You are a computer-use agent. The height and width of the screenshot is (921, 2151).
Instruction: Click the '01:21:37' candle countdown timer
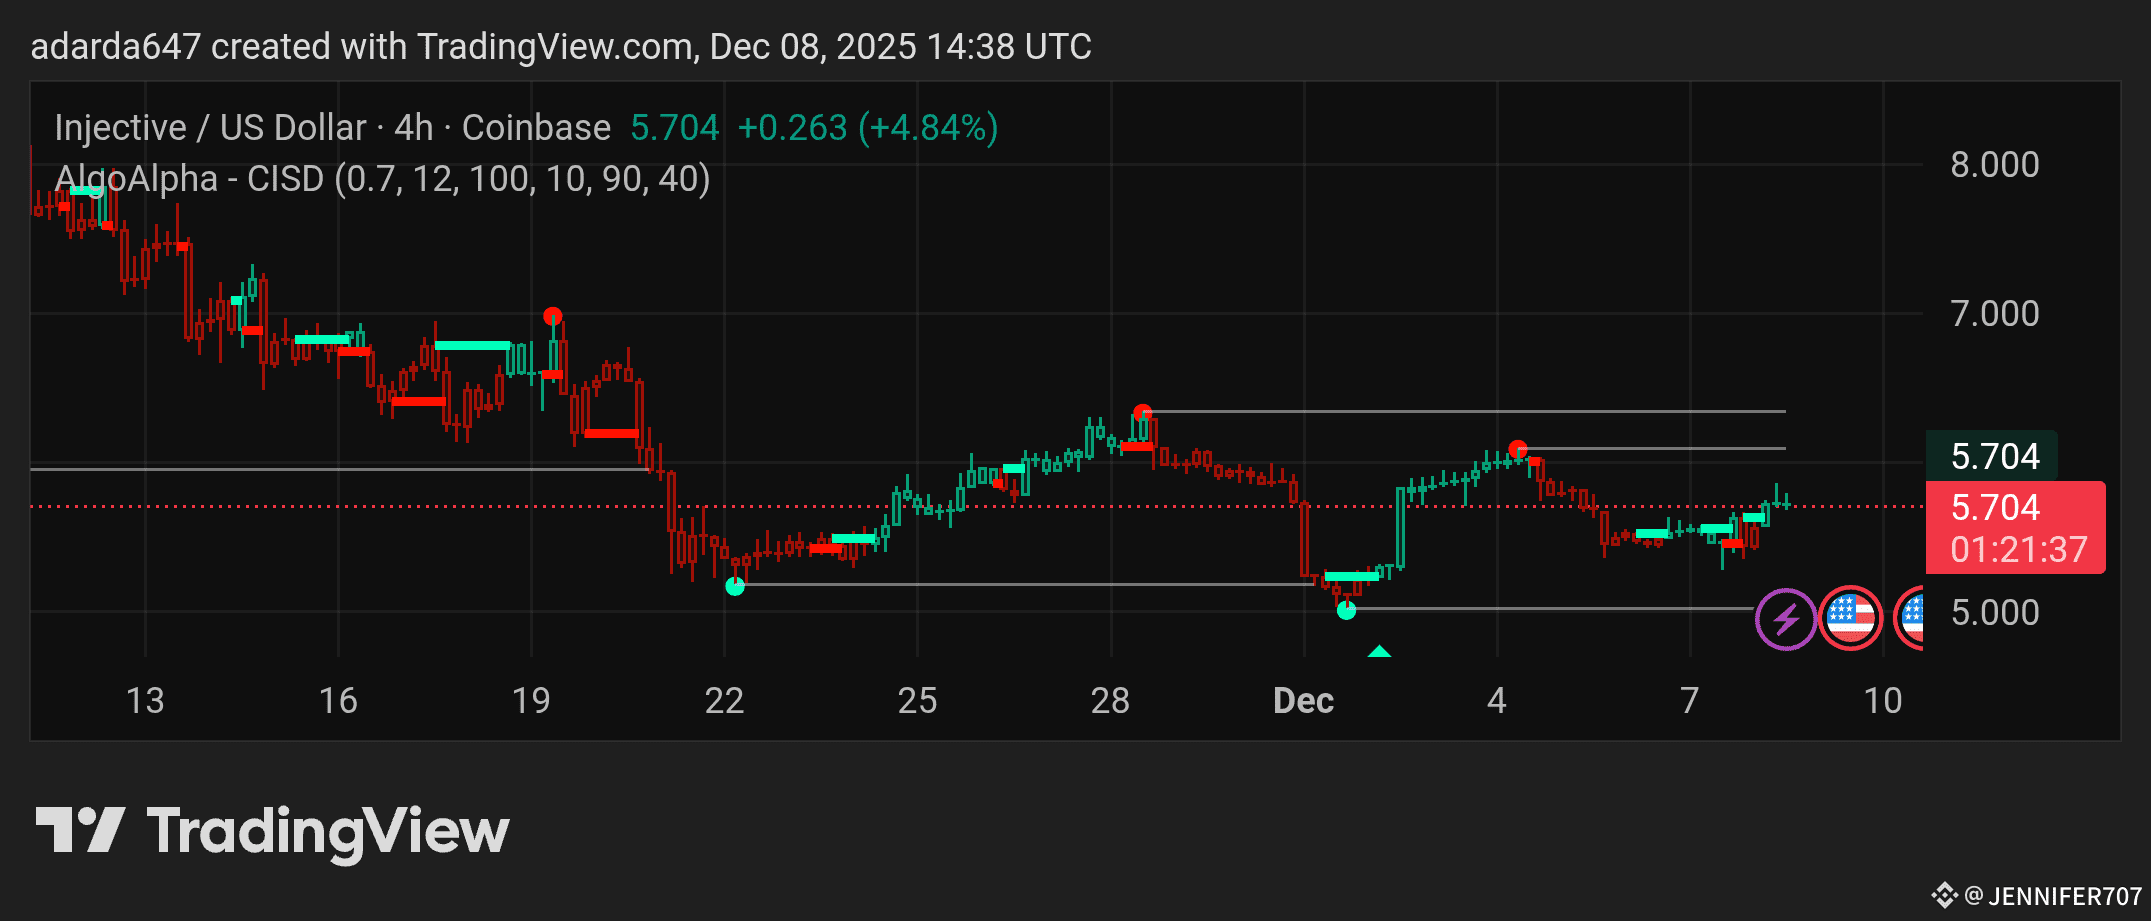click(2019, 550)
